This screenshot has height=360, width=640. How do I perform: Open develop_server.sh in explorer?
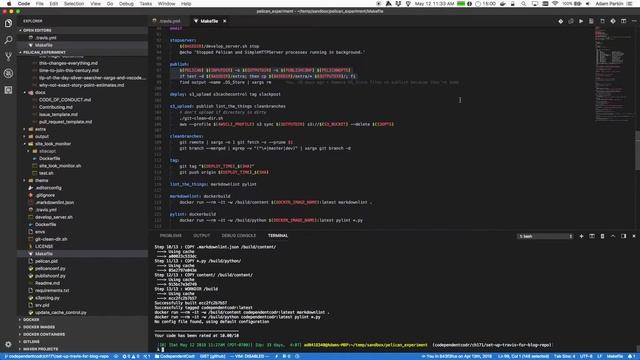54,217
